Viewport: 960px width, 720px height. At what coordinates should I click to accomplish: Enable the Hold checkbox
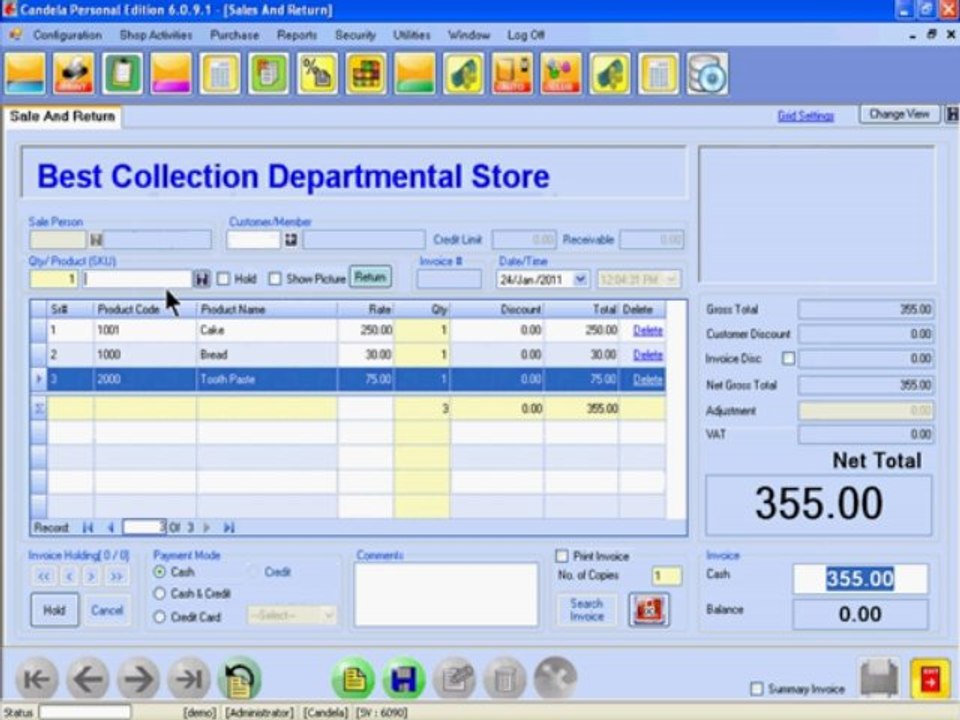(223, 279)
